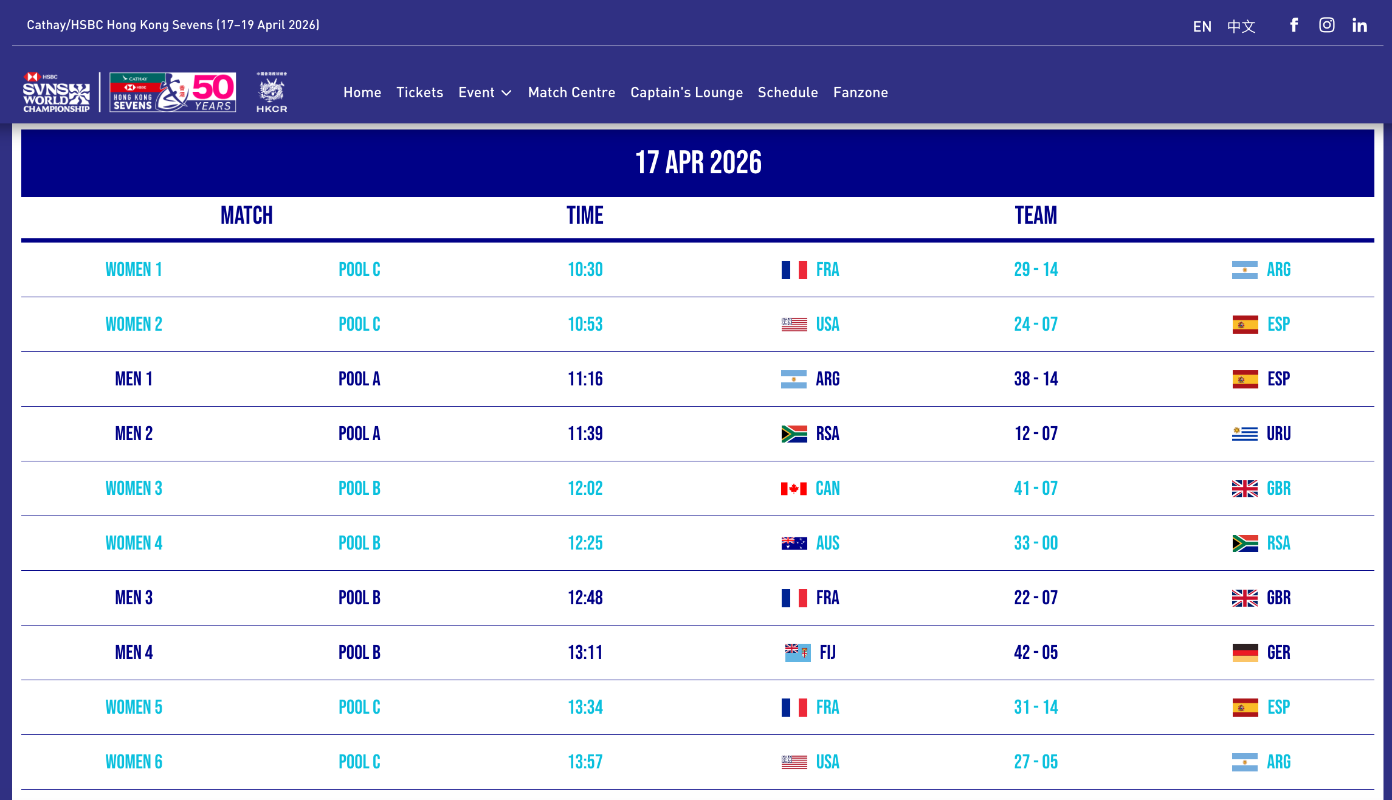
Task: Click the HKCR dragon logo
Action: coord(271,92)
